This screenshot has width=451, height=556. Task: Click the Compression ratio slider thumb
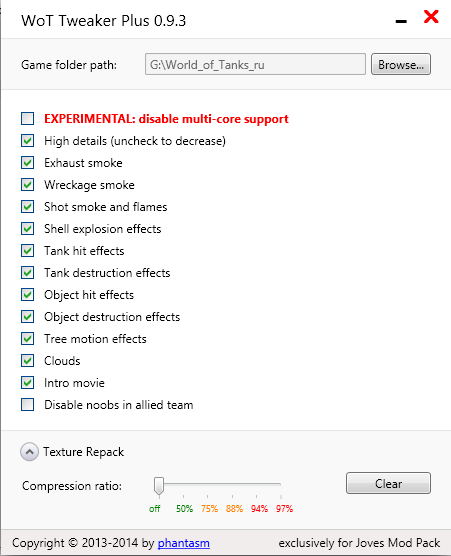point(159,485)
